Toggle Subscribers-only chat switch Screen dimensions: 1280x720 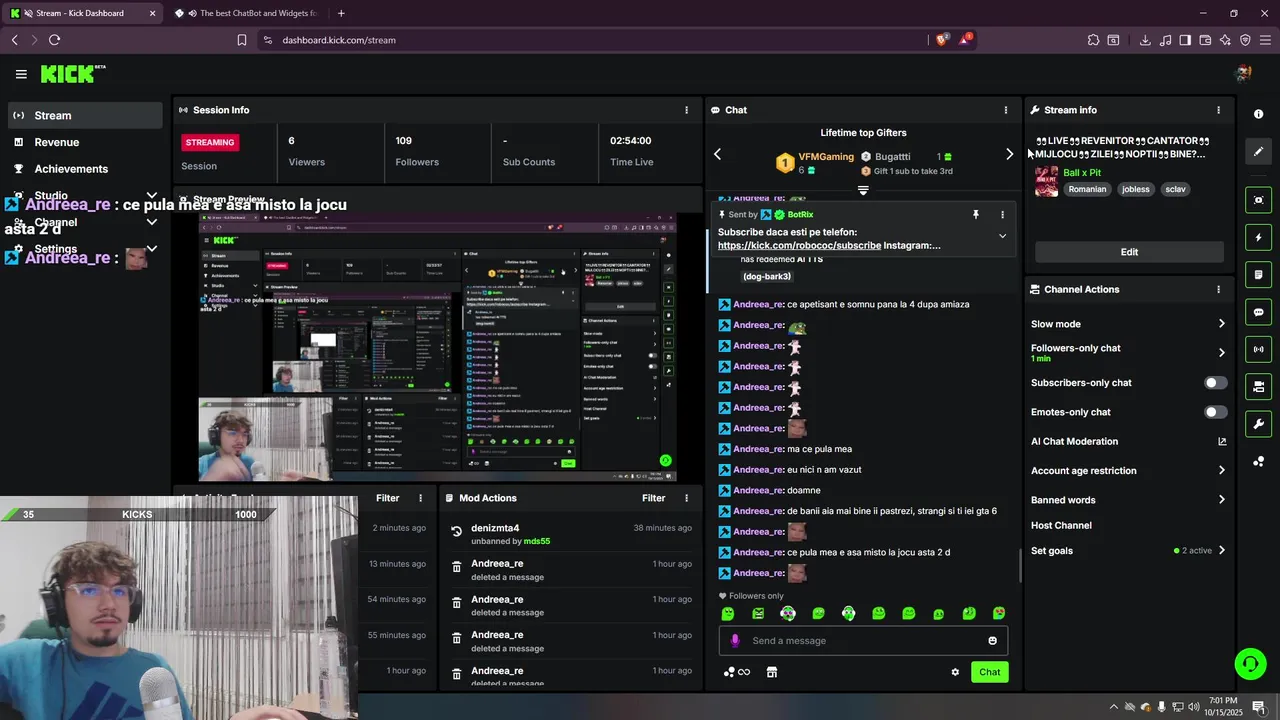[1215, 383]
